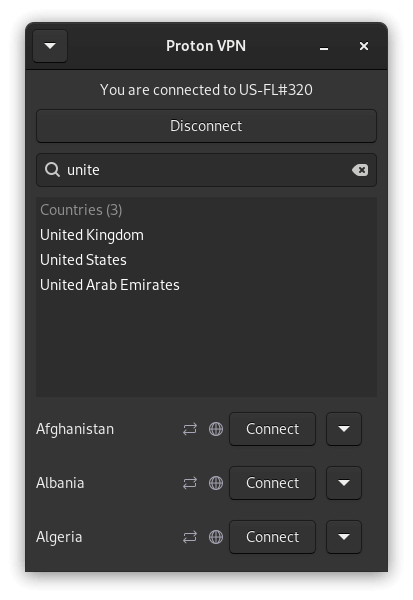
Task: Click the globe icon for Afghanistan
Action: tap(216, 429)
